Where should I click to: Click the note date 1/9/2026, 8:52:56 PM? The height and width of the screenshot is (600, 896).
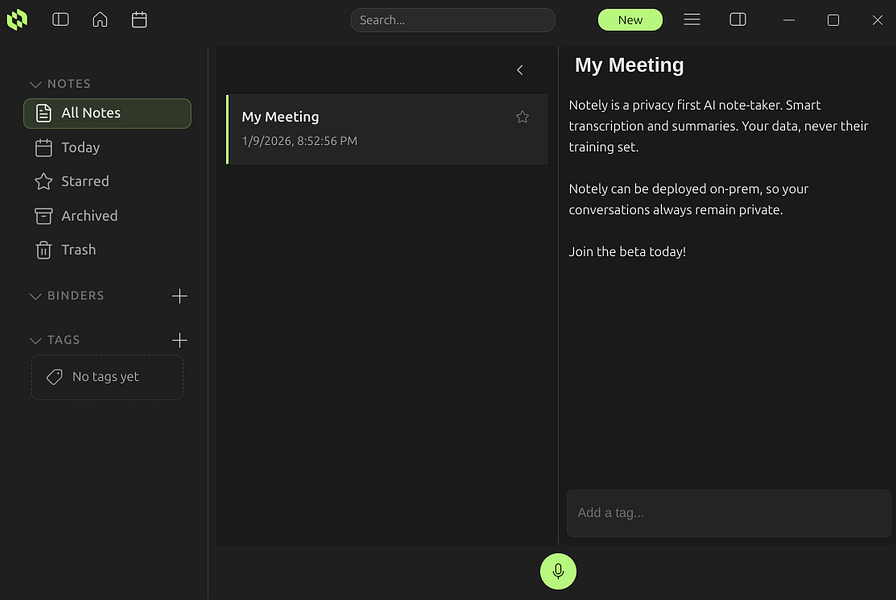[x=299, y=141]
